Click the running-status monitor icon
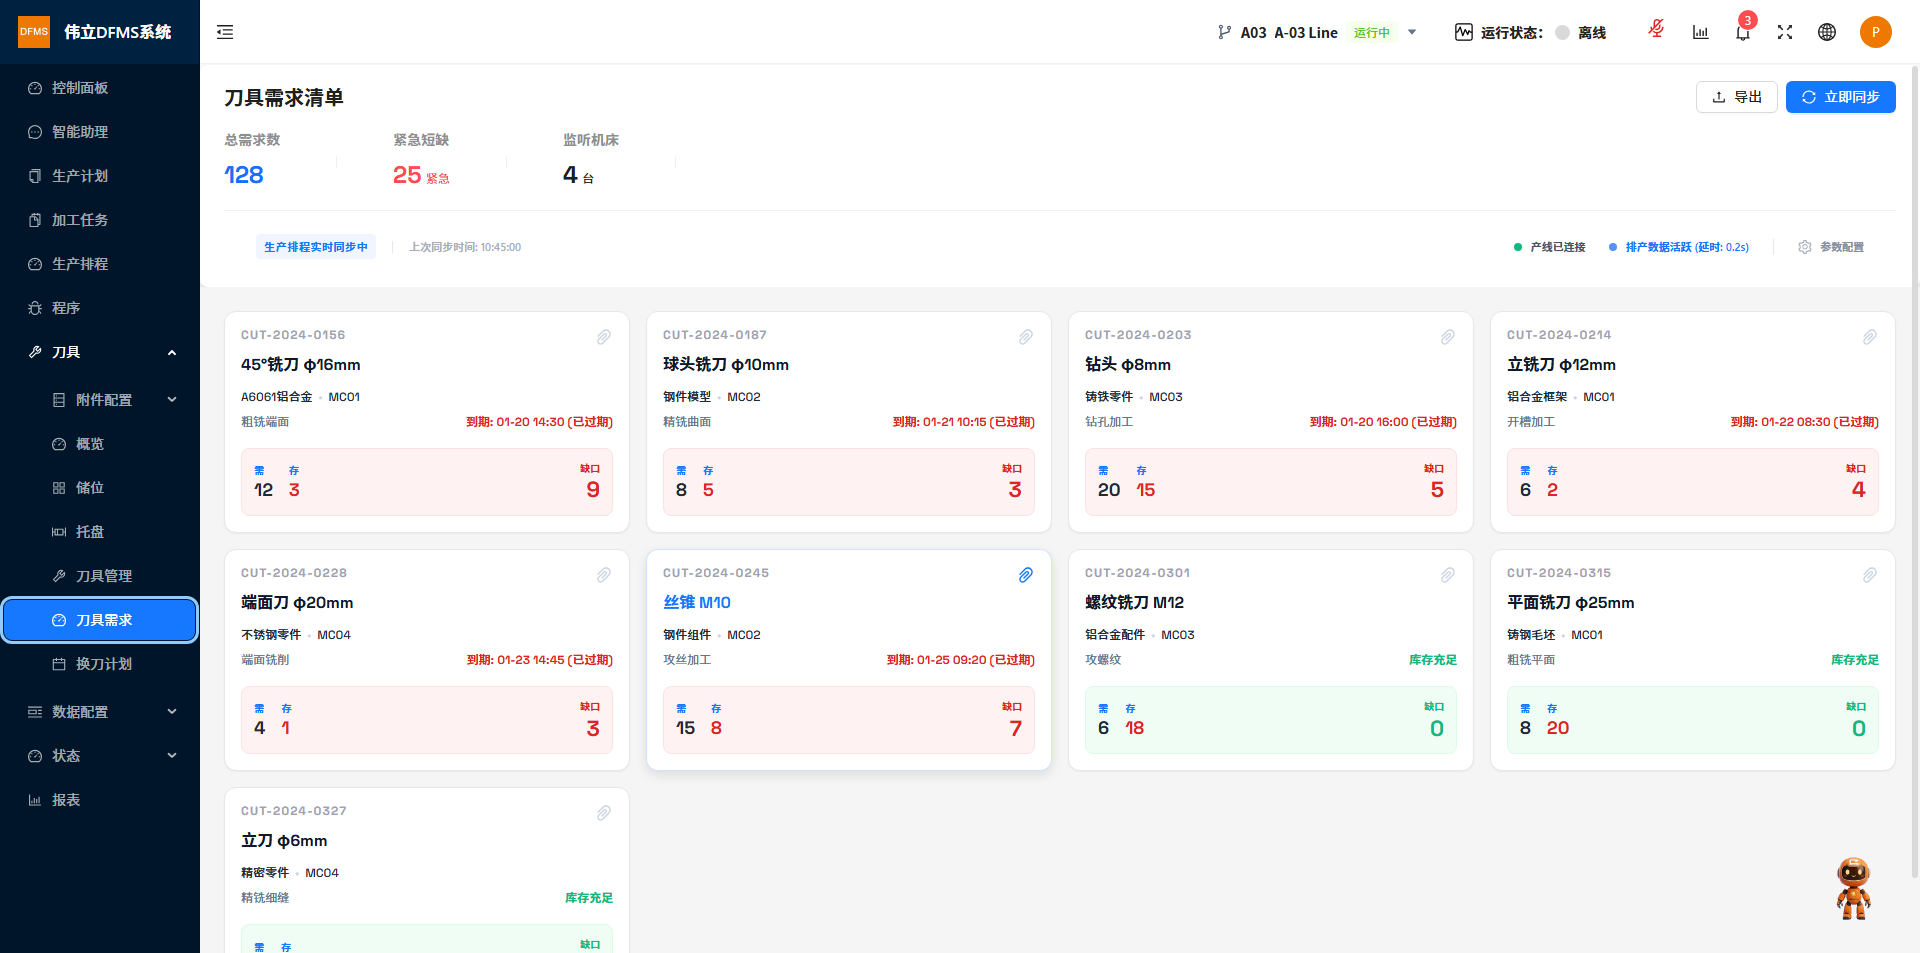The width and height of the screenshot is (1920, 953). click(x=1464, y=32)
